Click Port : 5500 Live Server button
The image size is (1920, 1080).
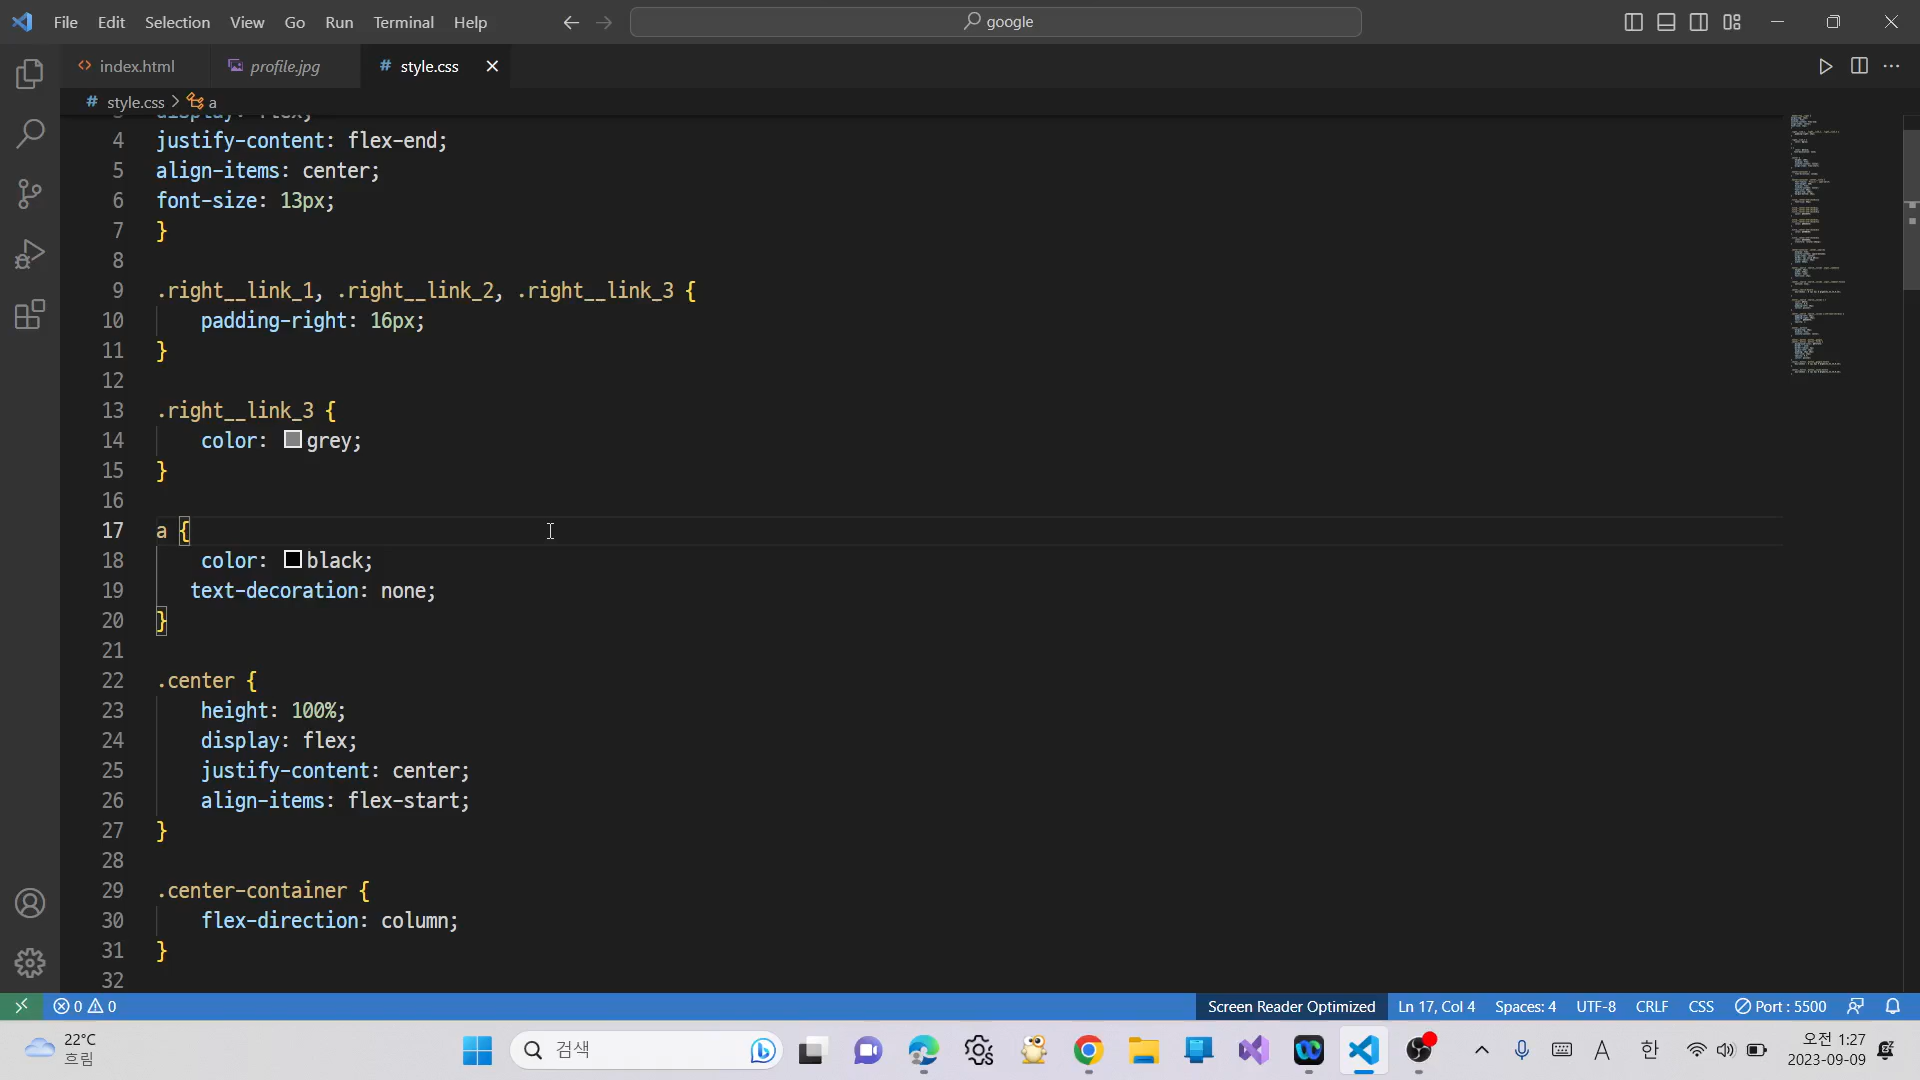click(1780, 1006)
